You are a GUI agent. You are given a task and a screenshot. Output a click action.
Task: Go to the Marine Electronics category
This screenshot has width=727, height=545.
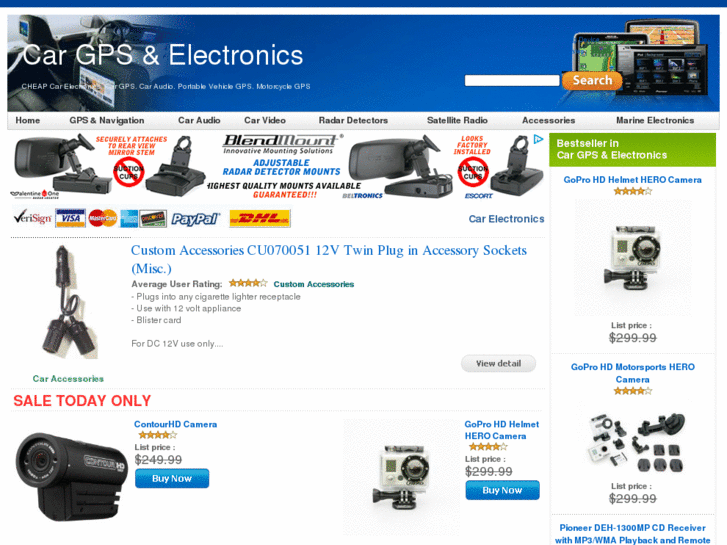click(x=655, y=121)
